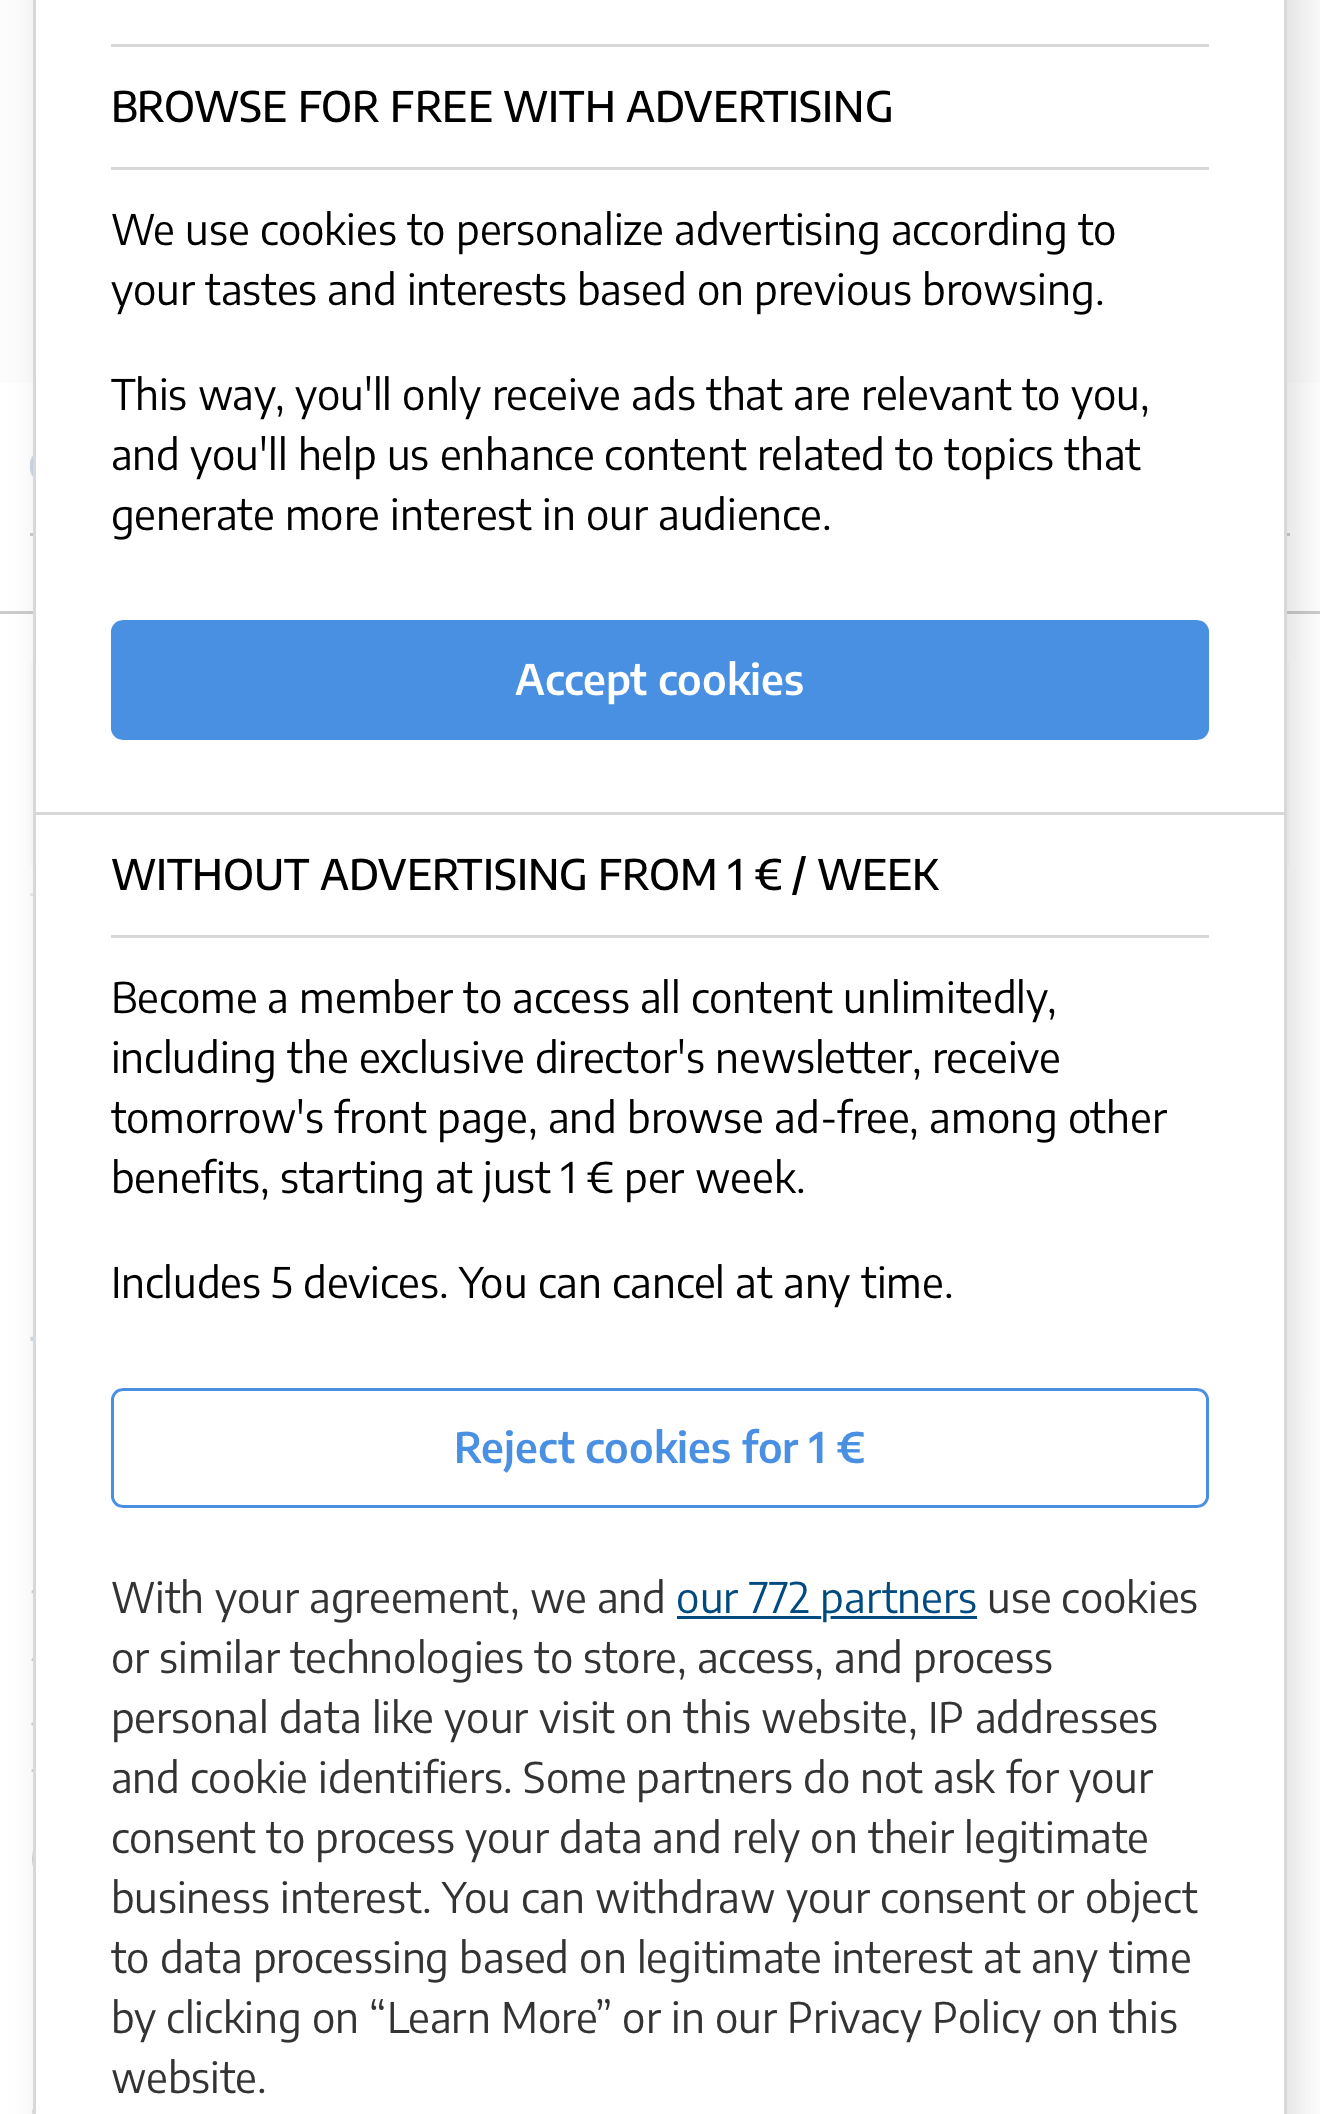Click the 'generate more interest in our audience' line

(x=470, y=515)
